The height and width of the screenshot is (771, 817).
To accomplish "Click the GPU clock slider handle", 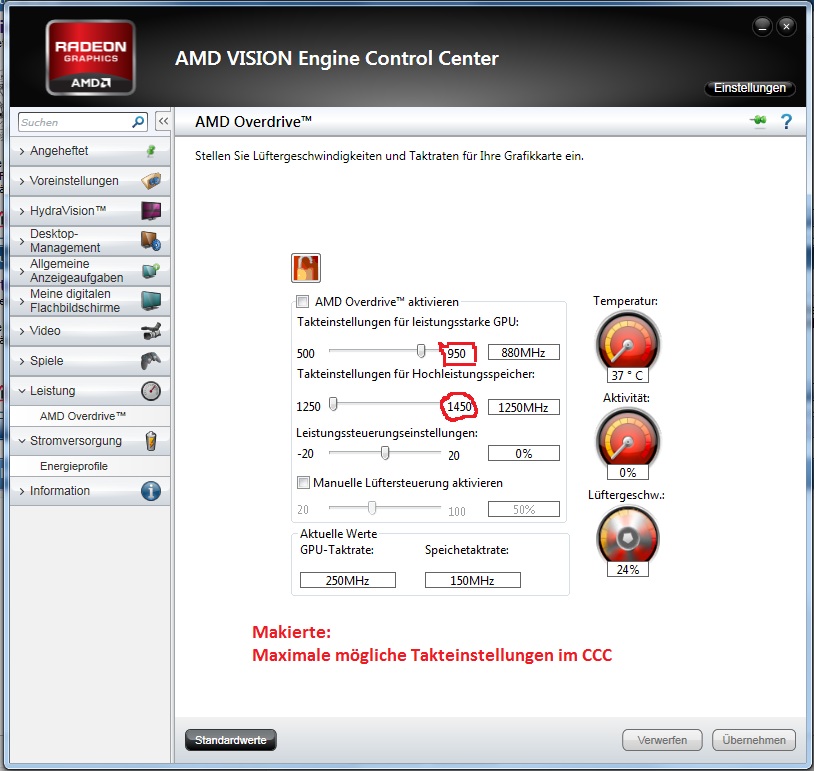I will click(x=421, y=351).
